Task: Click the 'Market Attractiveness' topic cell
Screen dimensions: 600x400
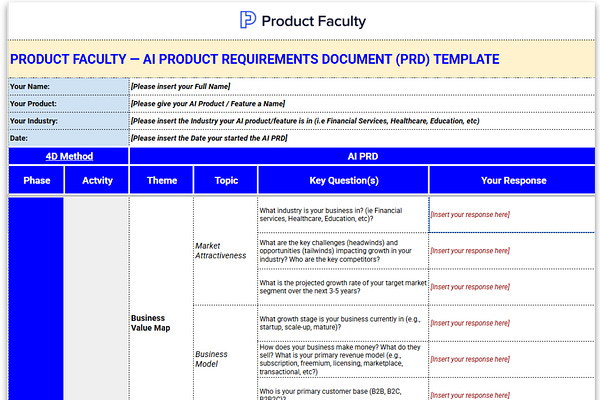Action: pos(226,251)
